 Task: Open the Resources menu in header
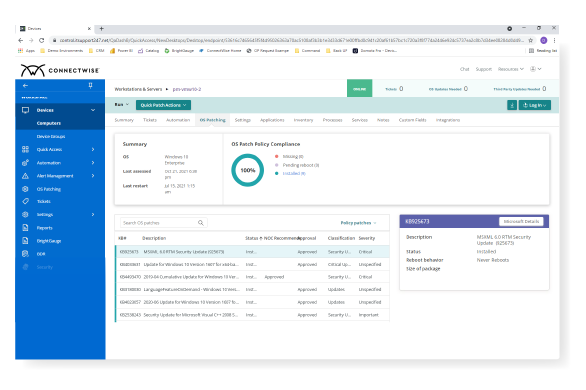511,69
